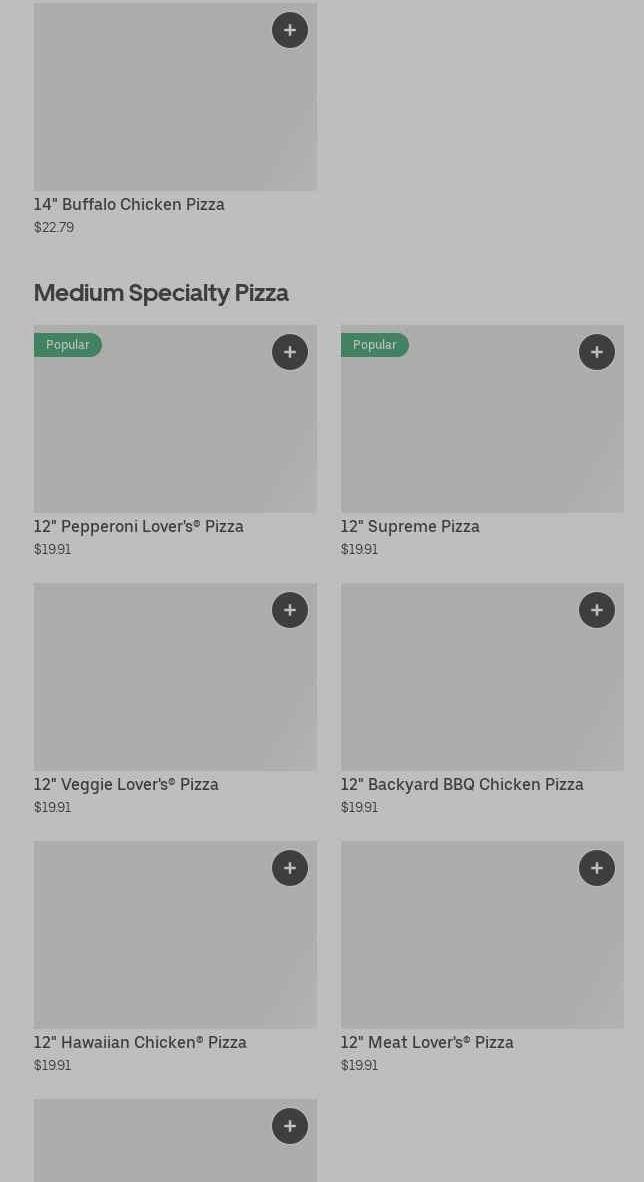This screenshot has width=644, height=1182.
Task: Click 14" Buffalo Chicken Pizza title
Action: click(x=129, y=205)
